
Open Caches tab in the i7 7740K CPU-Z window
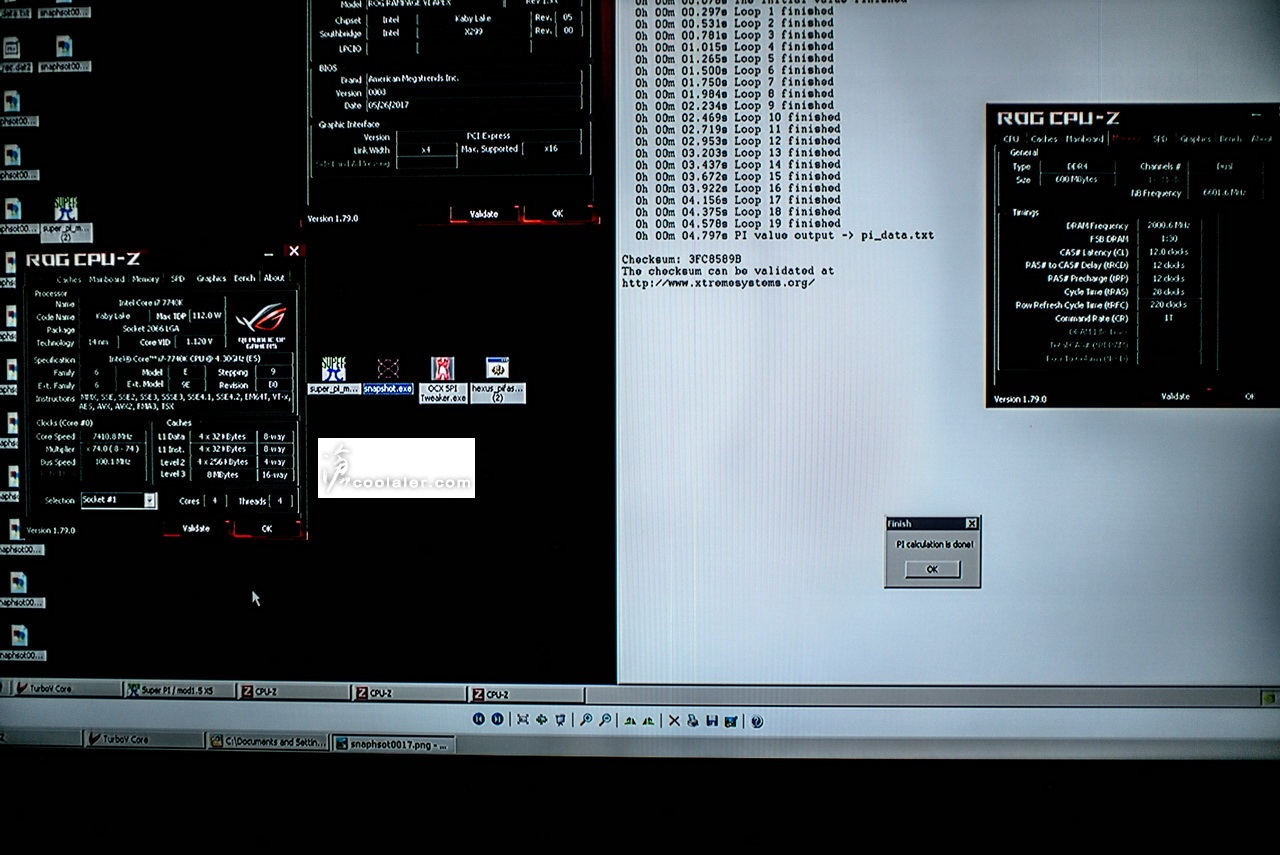[69, 279]
